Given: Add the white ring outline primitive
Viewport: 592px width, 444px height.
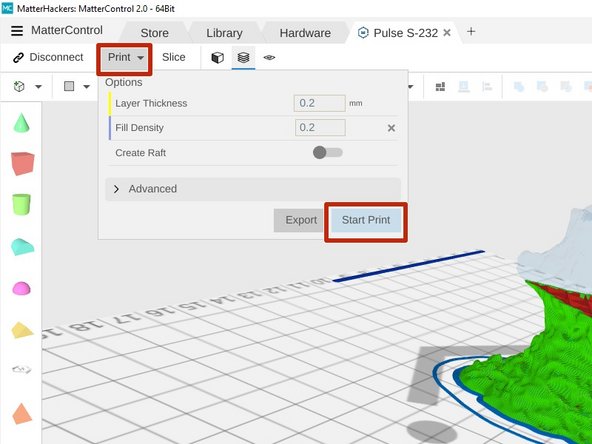Looking at the screenshot, I should (x=21, y=369).
